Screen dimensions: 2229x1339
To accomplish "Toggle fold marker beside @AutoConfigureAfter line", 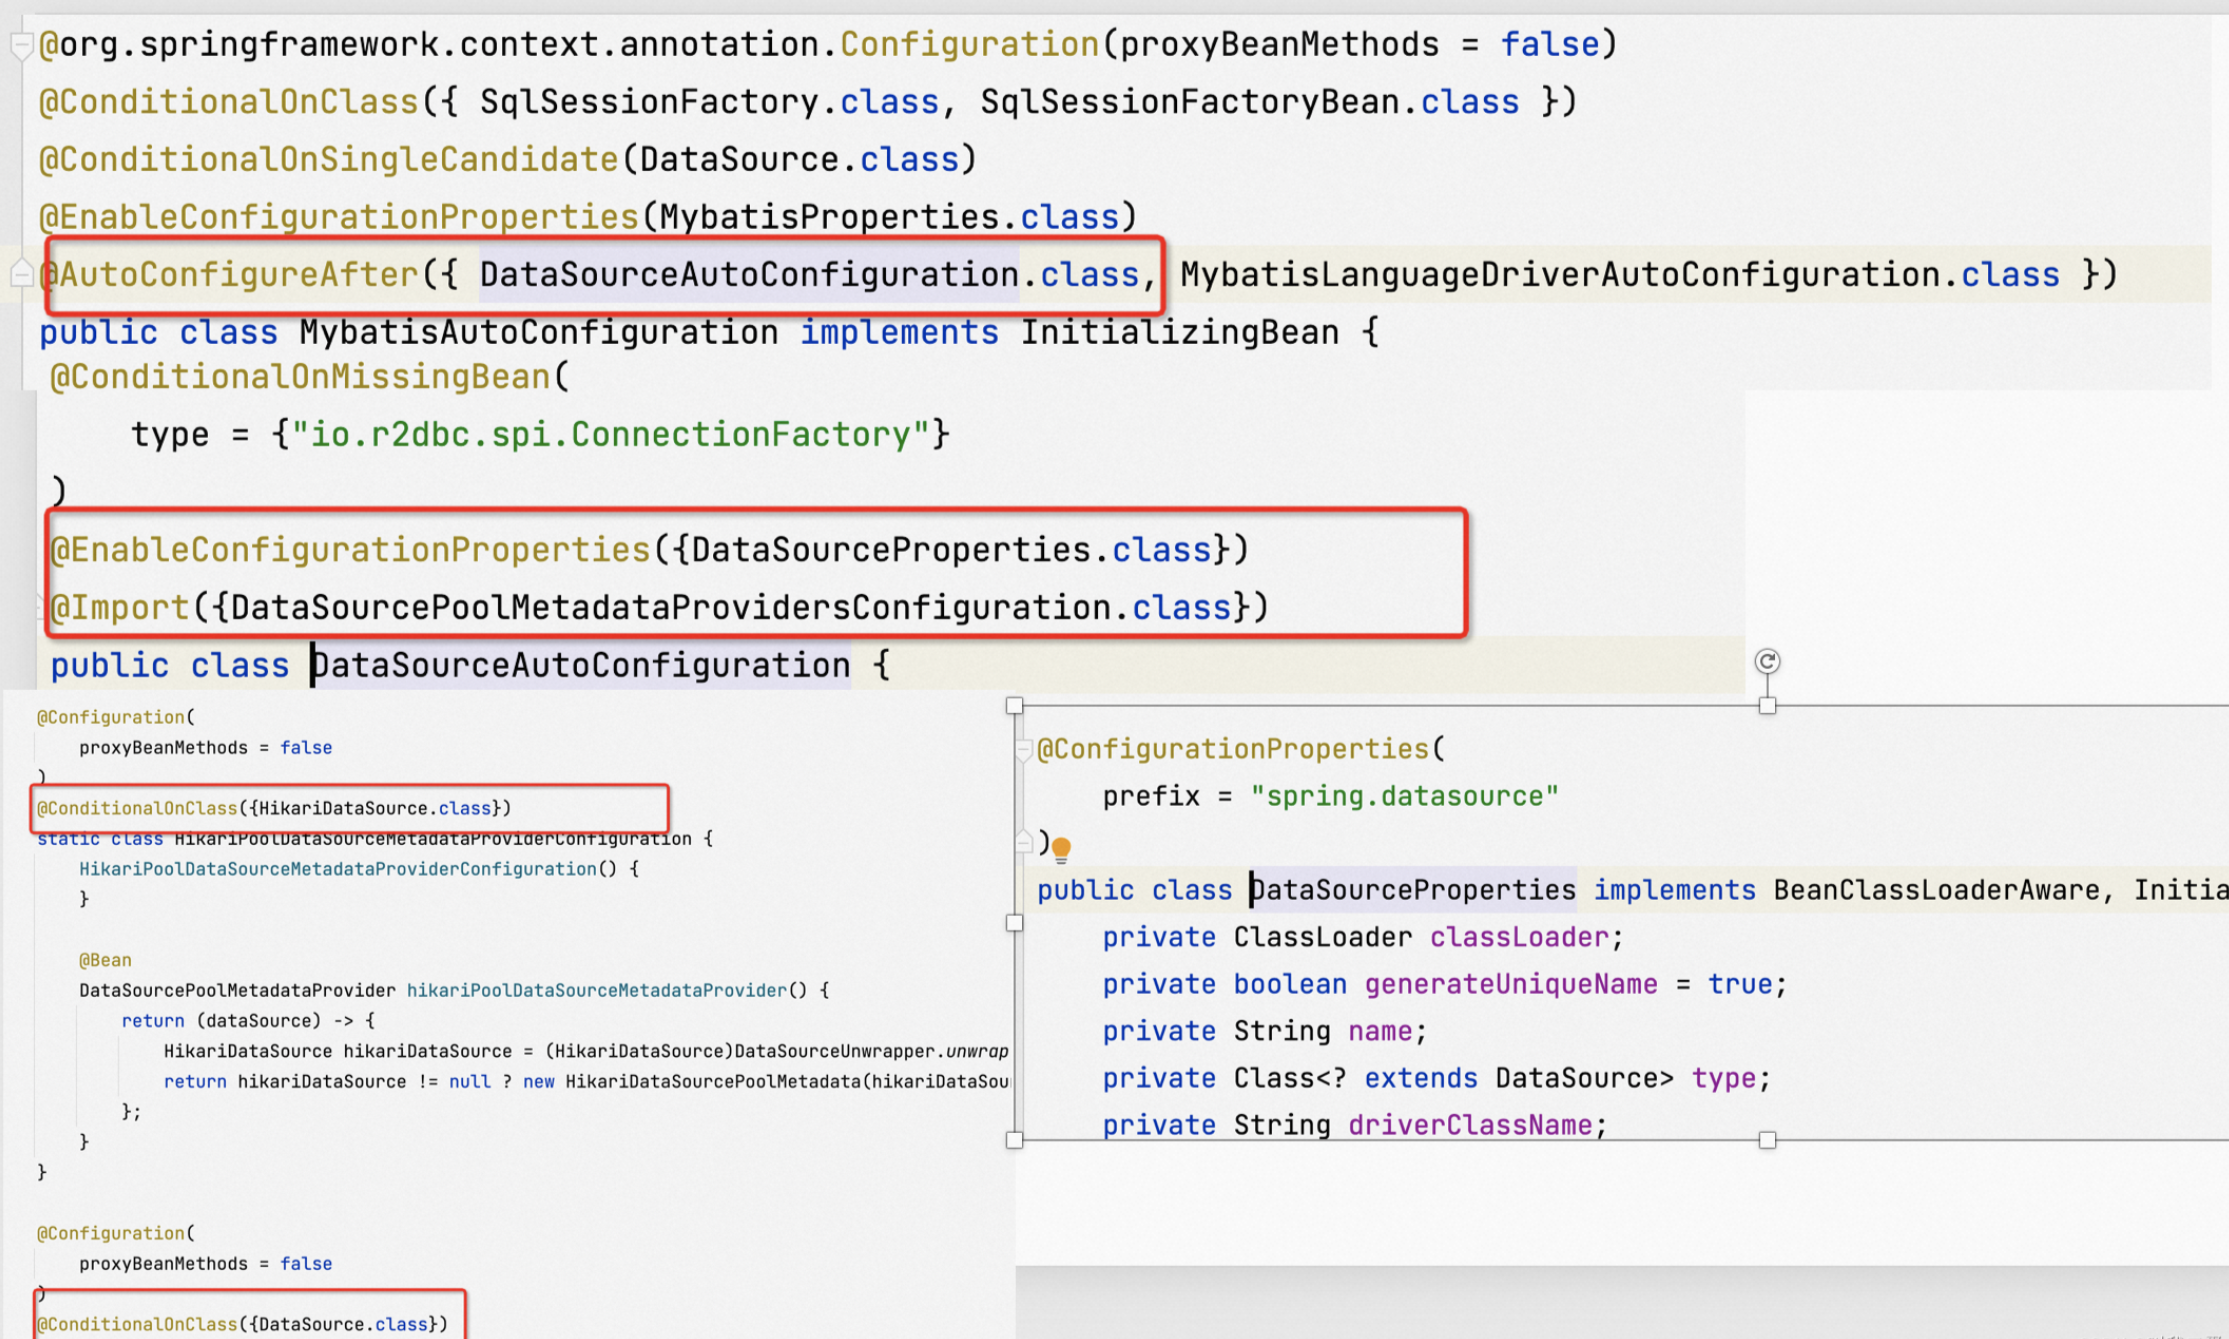I will click(x=21, y=272).
